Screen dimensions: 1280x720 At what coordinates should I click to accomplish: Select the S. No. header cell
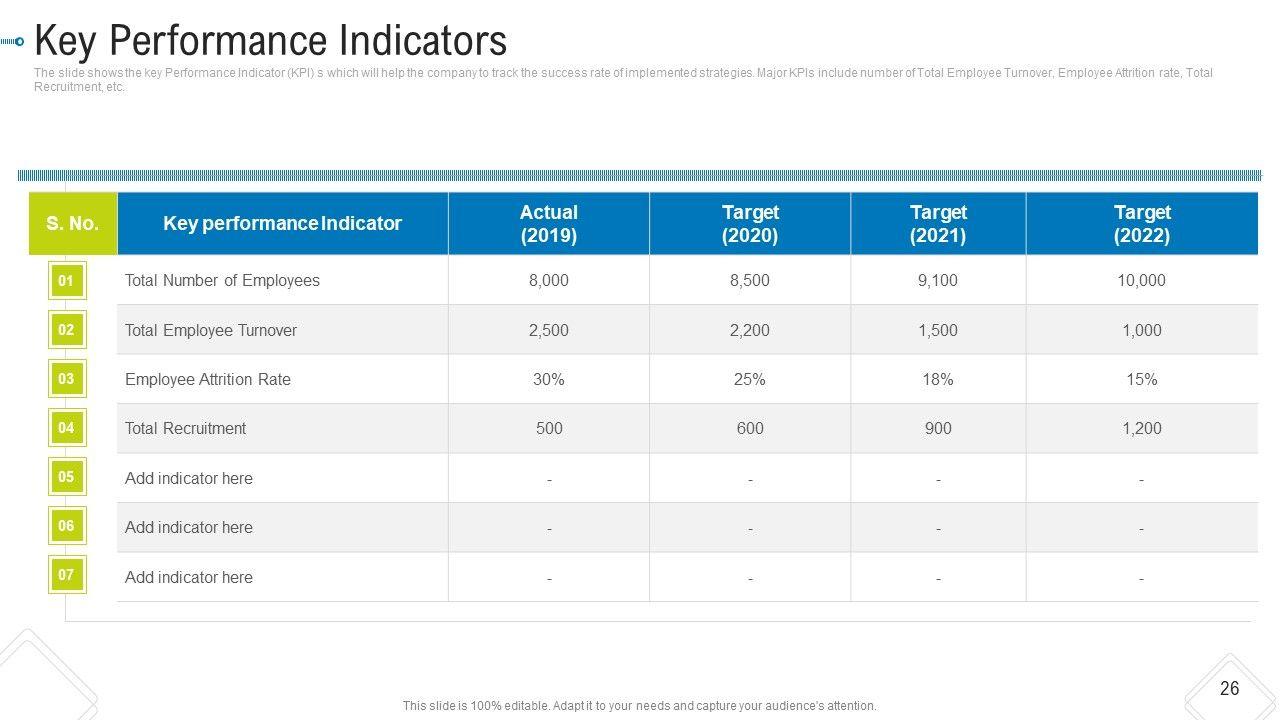coord(73,224)
